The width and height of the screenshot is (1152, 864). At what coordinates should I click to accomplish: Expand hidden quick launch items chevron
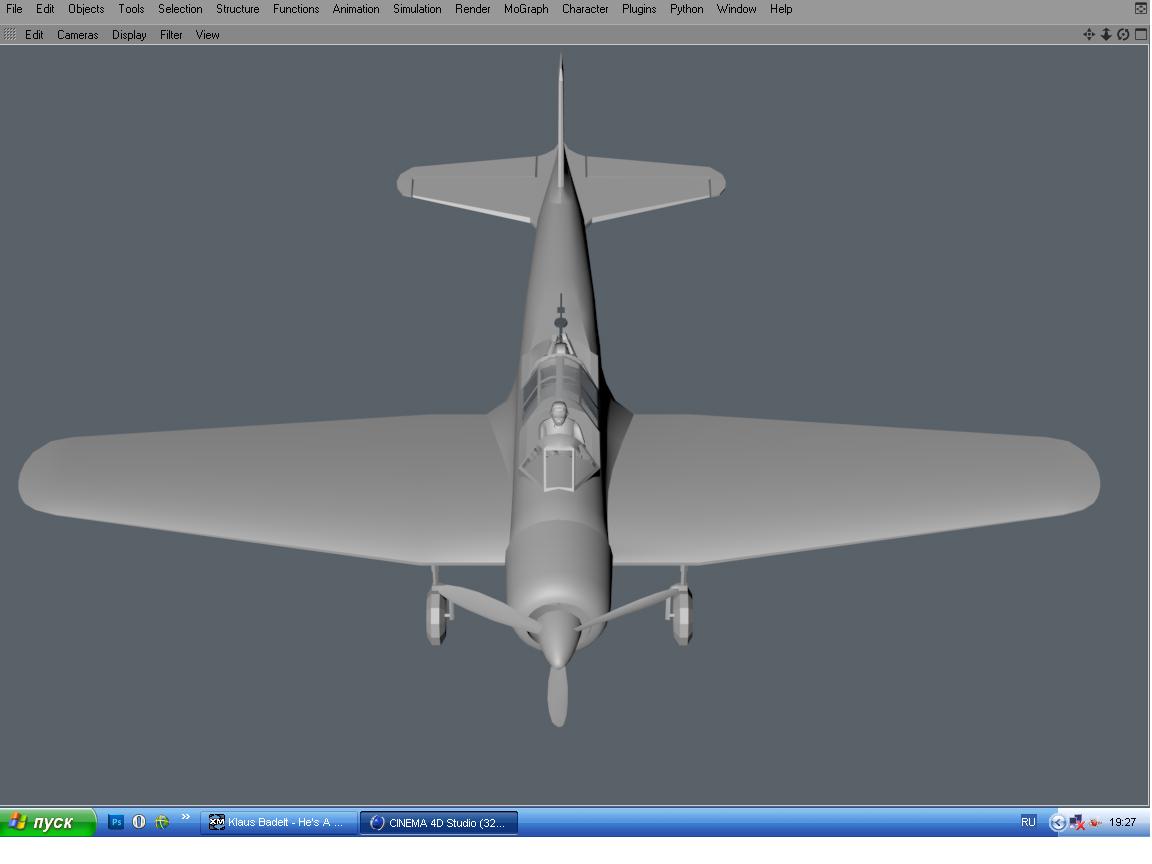(x=185, y=818)
